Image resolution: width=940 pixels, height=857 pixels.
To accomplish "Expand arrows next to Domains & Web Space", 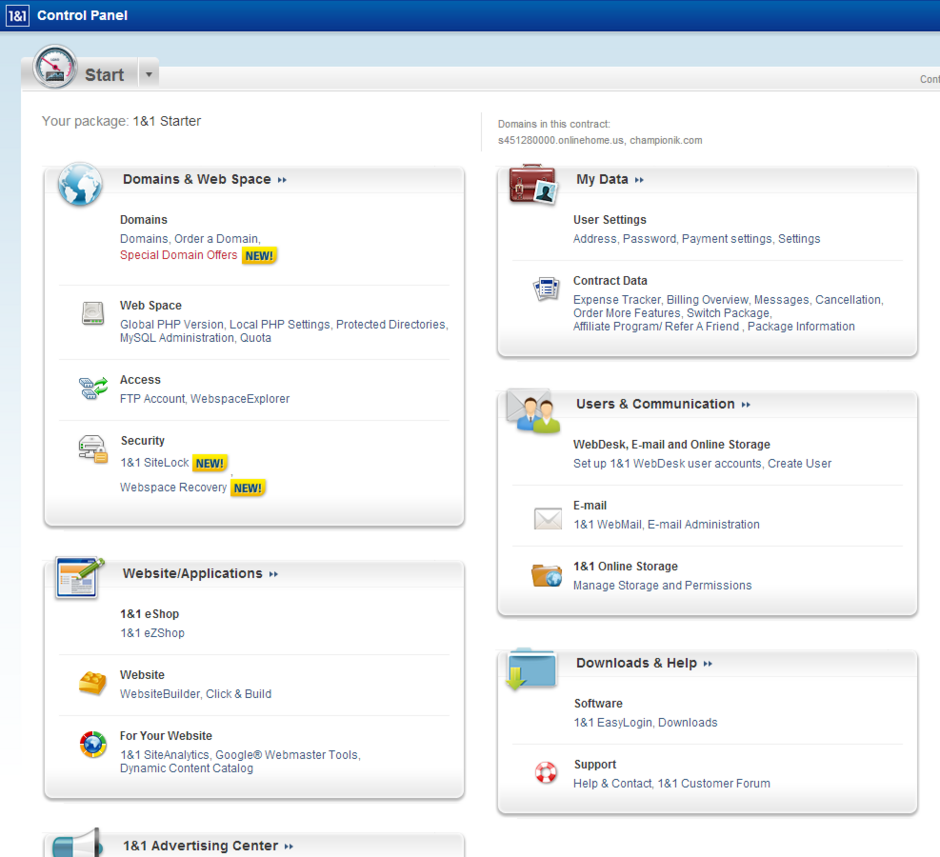I will tap(282, 180).
